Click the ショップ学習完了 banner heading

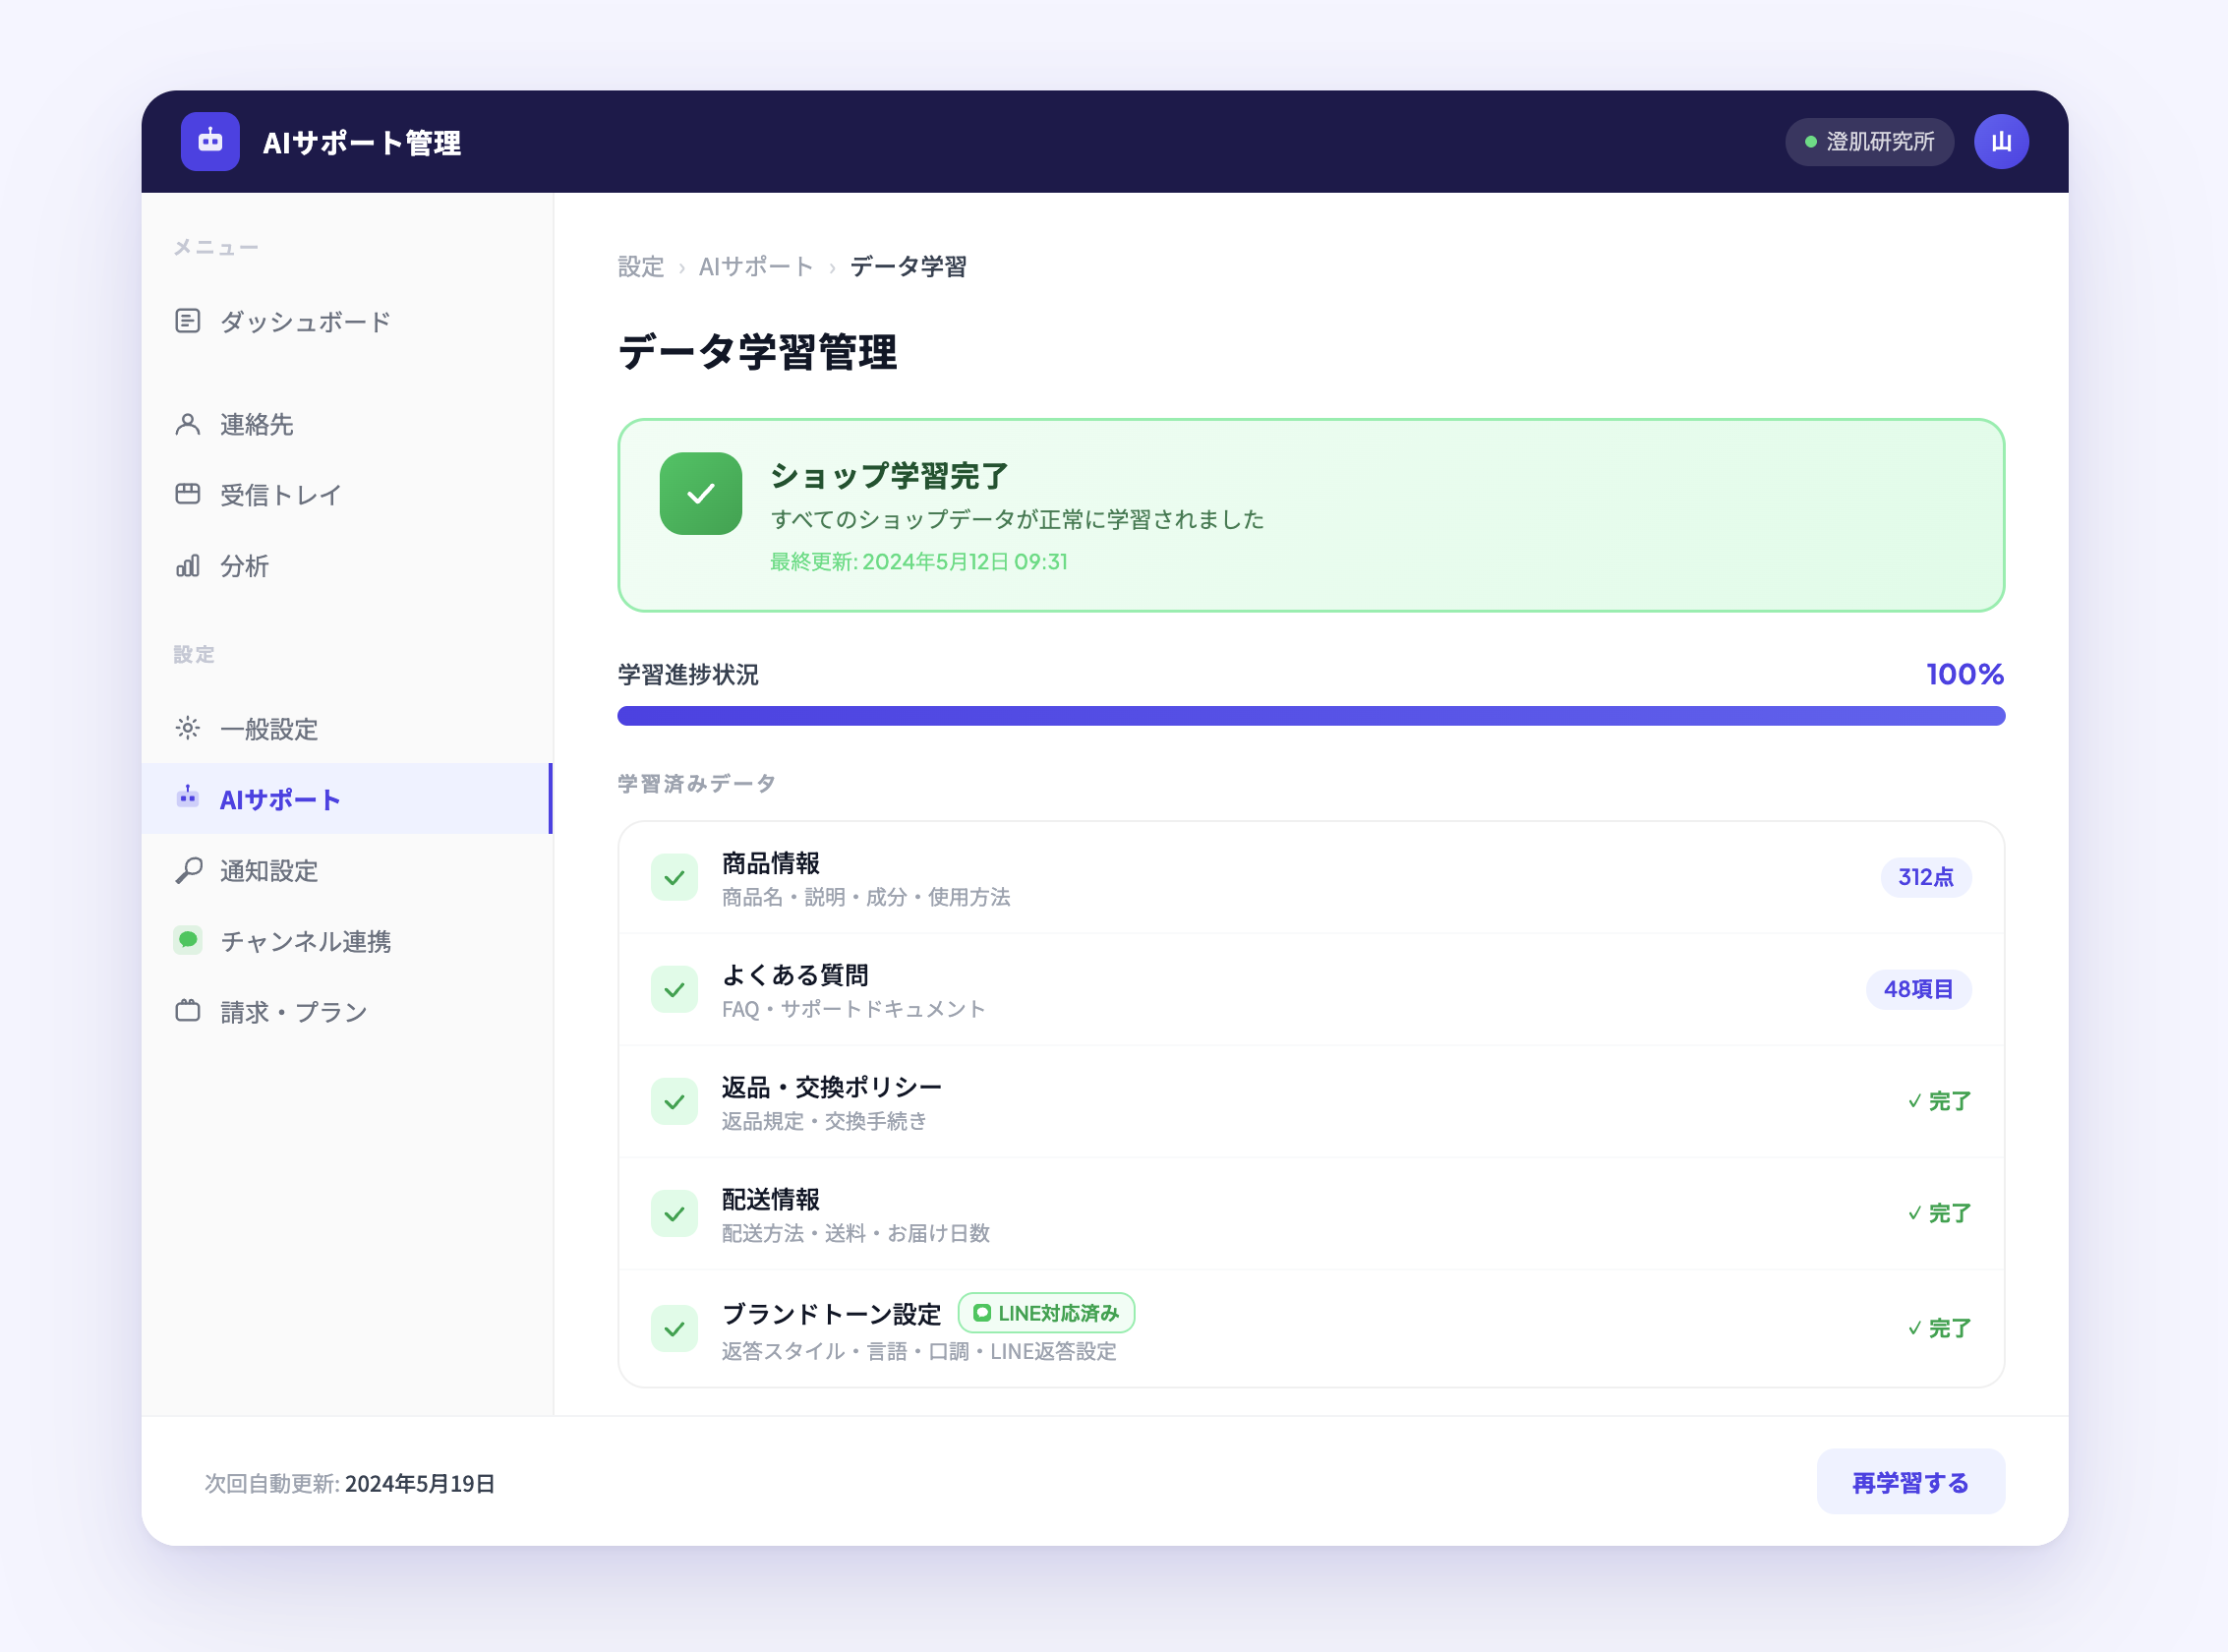coord(889,476)
